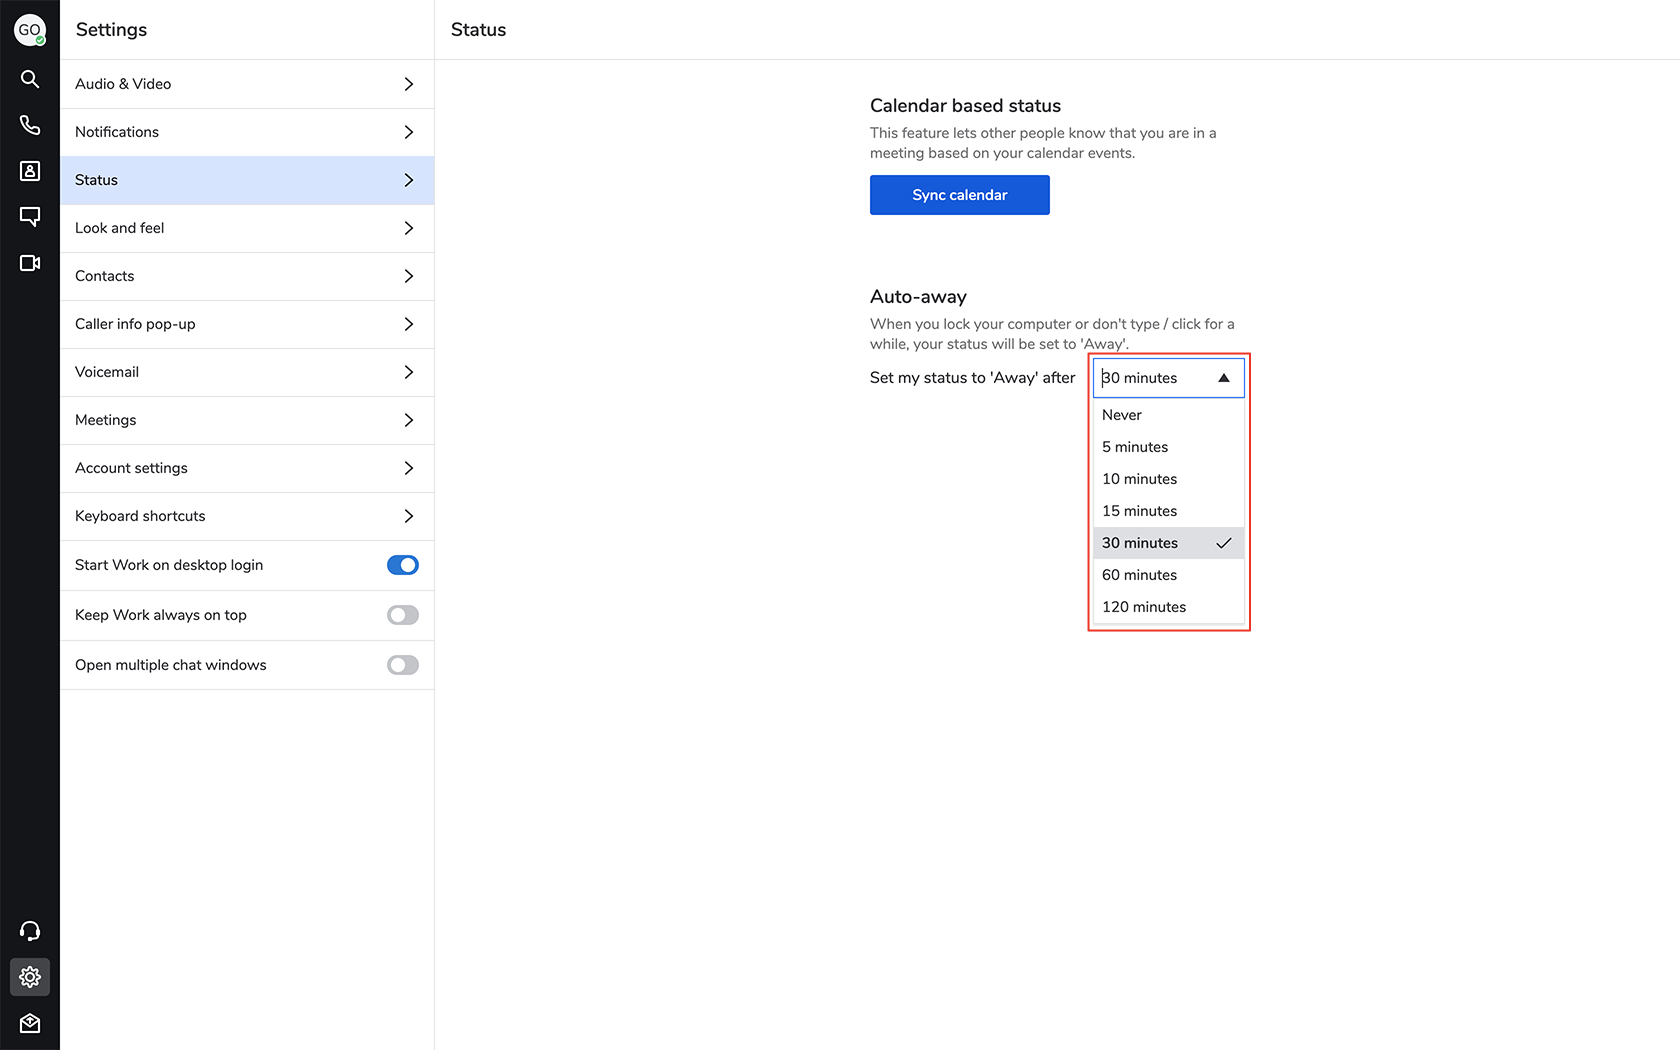Turn on Open multiple chat windows

pos(403,665)
